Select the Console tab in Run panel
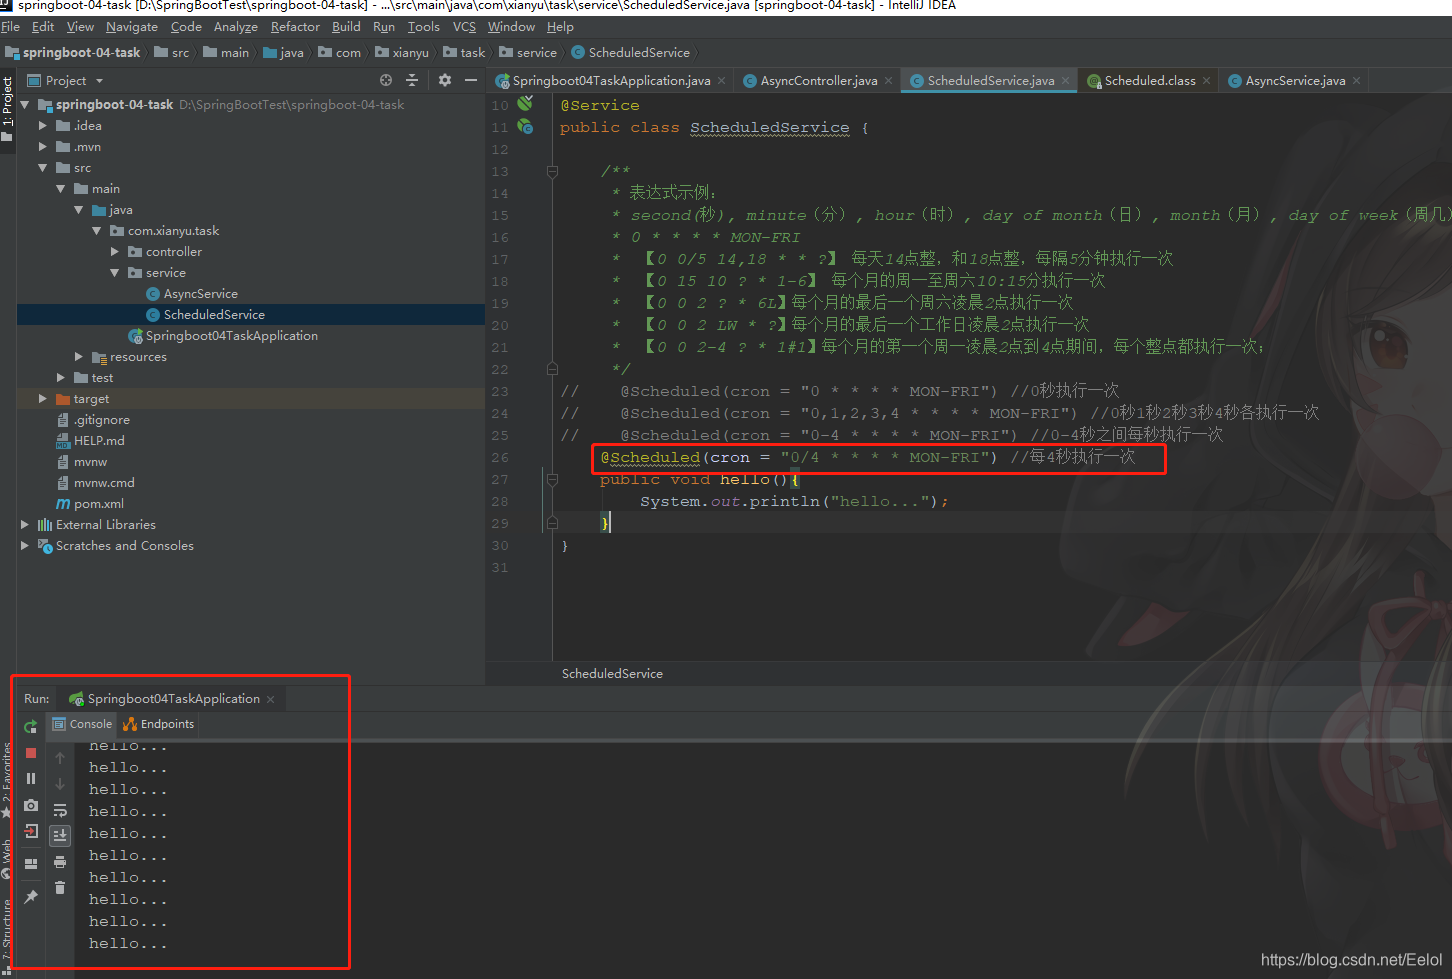The image size is (1452, 979). [82, 724]
